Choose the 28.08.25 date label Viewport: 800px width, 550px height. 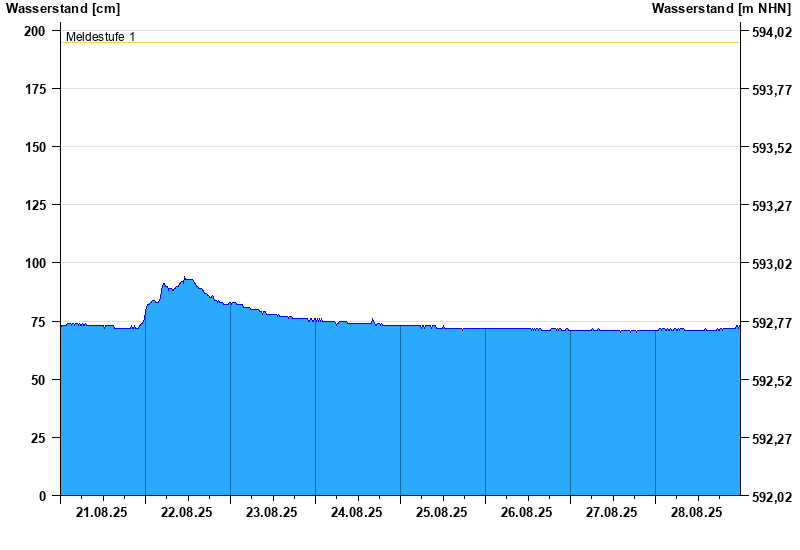click(x=697, y=513)
